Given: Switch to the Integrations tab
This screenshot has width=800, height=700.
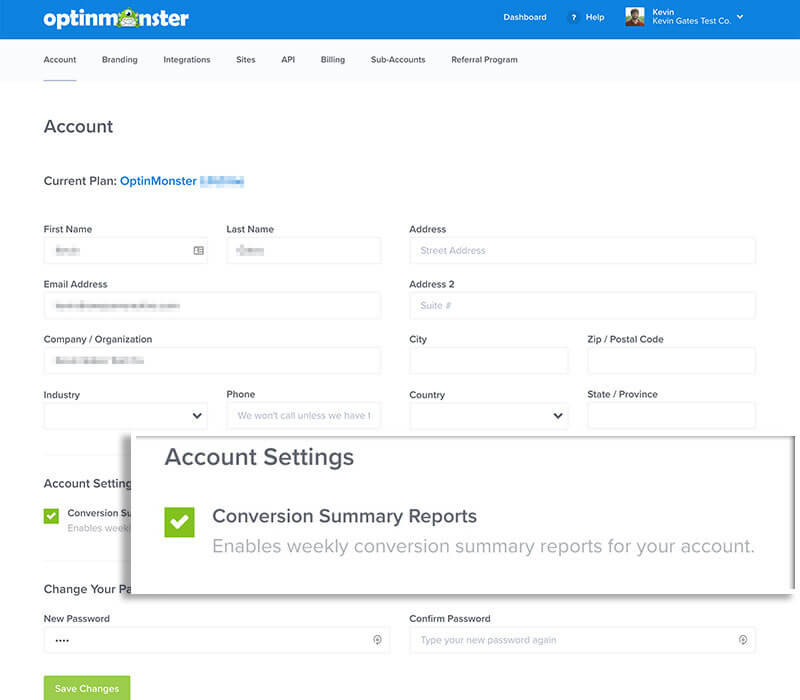Looking at the screenshot, I should tap(187, 60).
